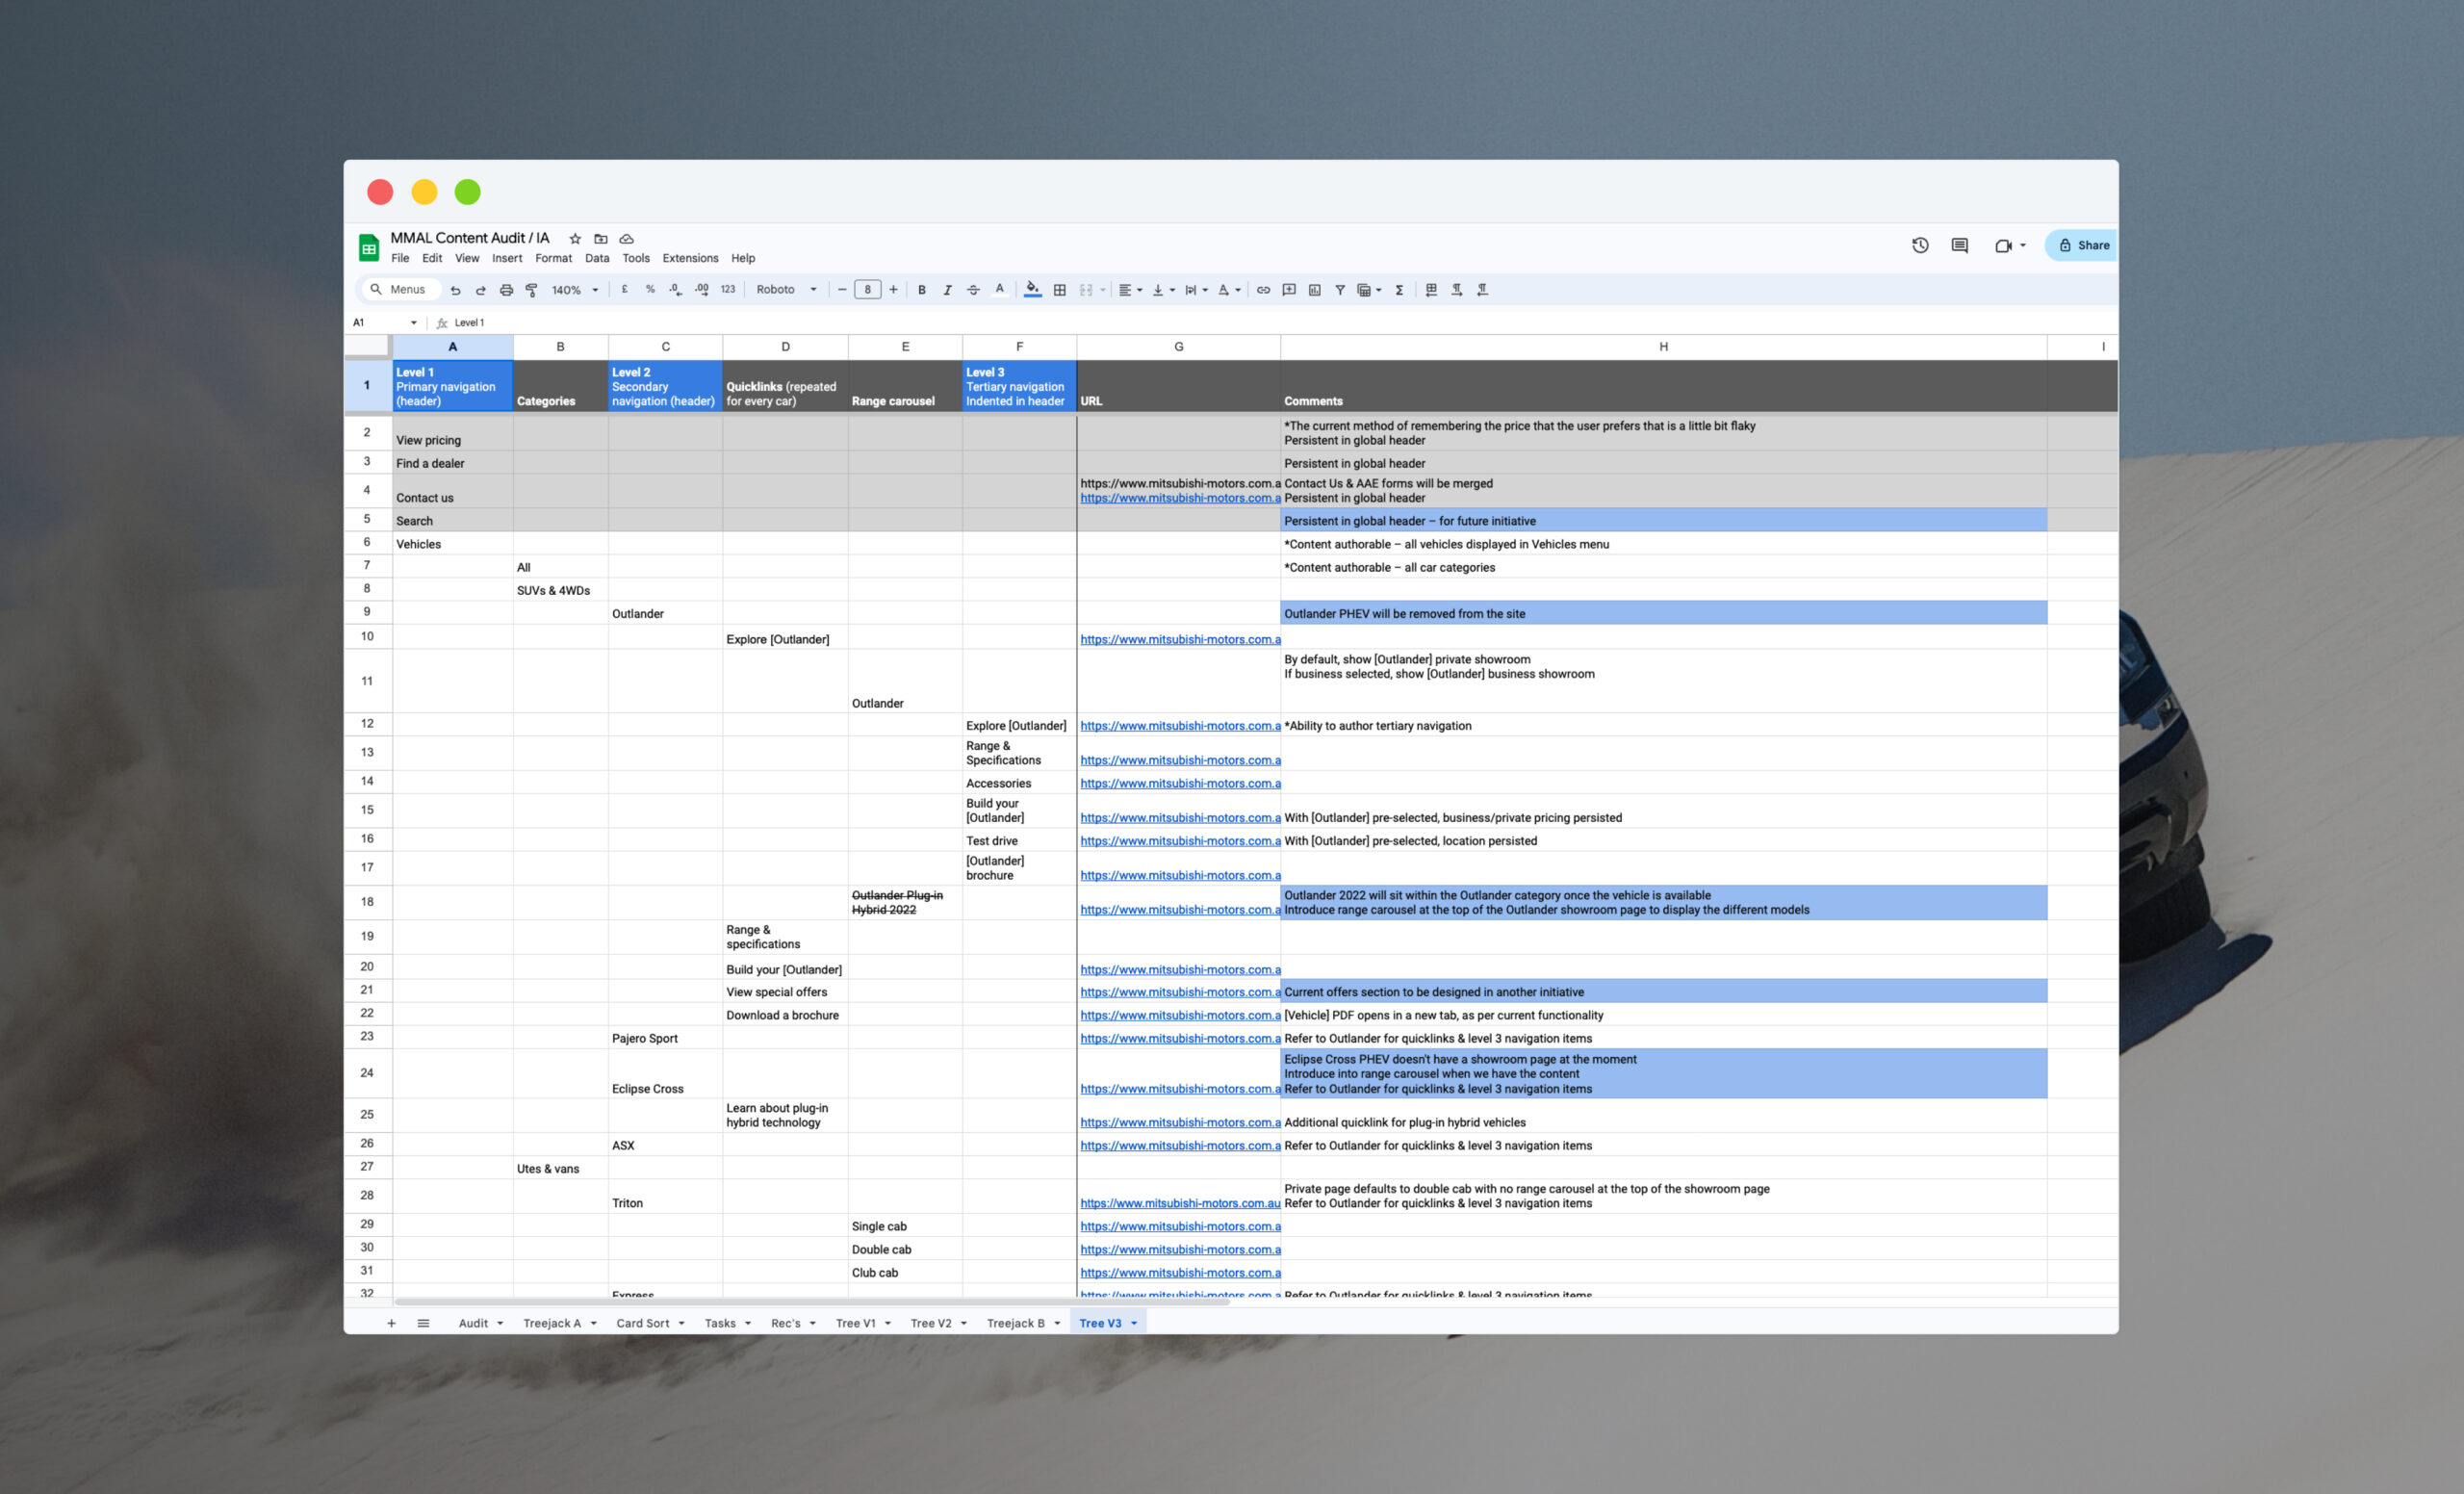Open the Name box dropdown for A1
This screenshot has height=1494, width=2464.
point(413,323)
